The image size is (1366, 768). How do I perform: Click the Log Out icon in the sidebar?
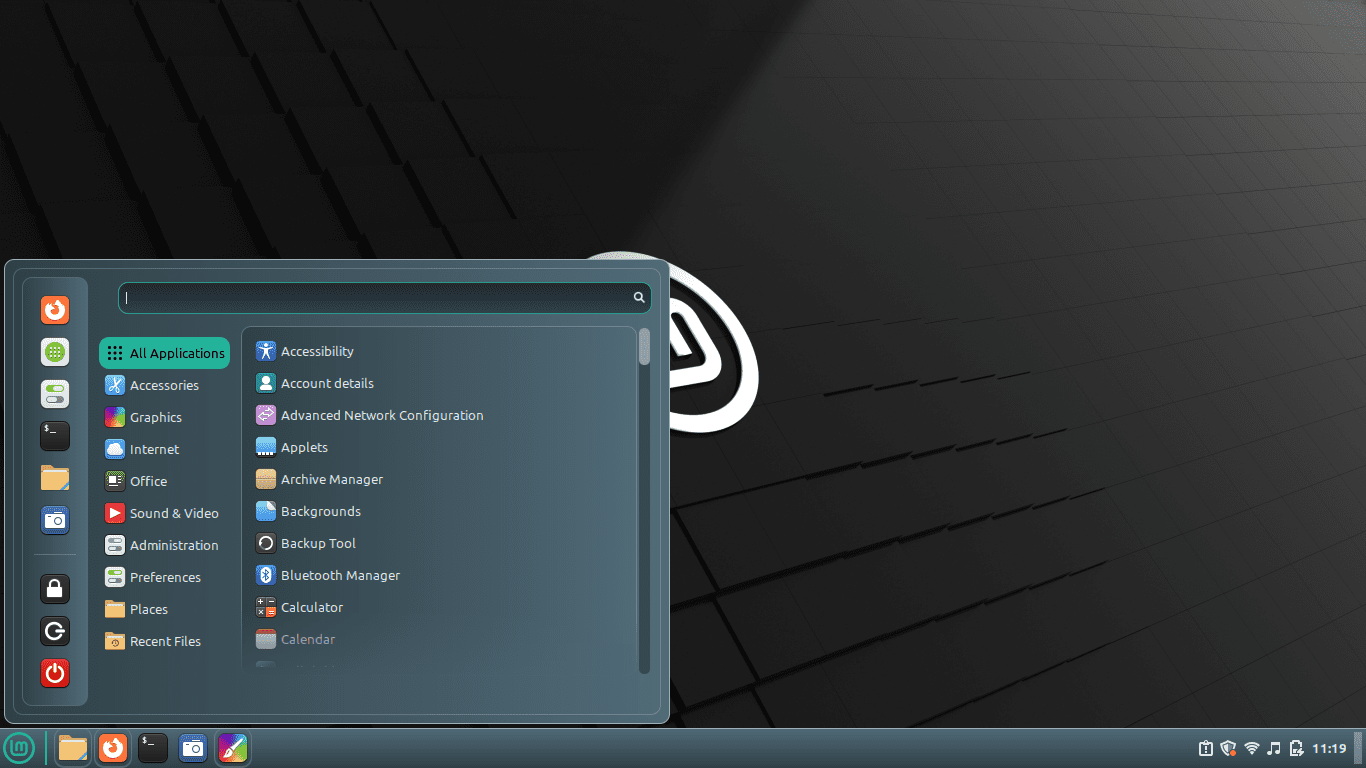(x=55, y=631)
